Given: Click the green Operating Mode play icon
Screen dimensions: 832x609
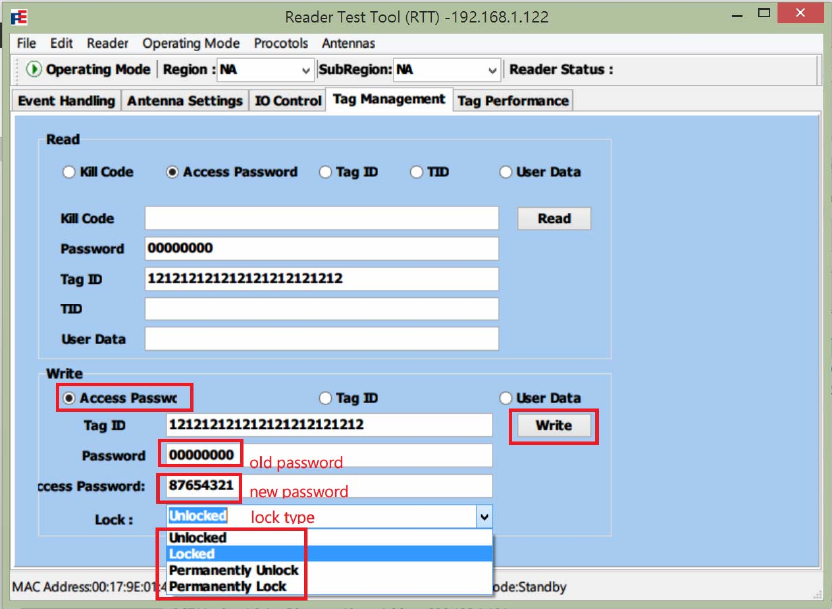Looking at the screenshot, I should tap(33, 69).
